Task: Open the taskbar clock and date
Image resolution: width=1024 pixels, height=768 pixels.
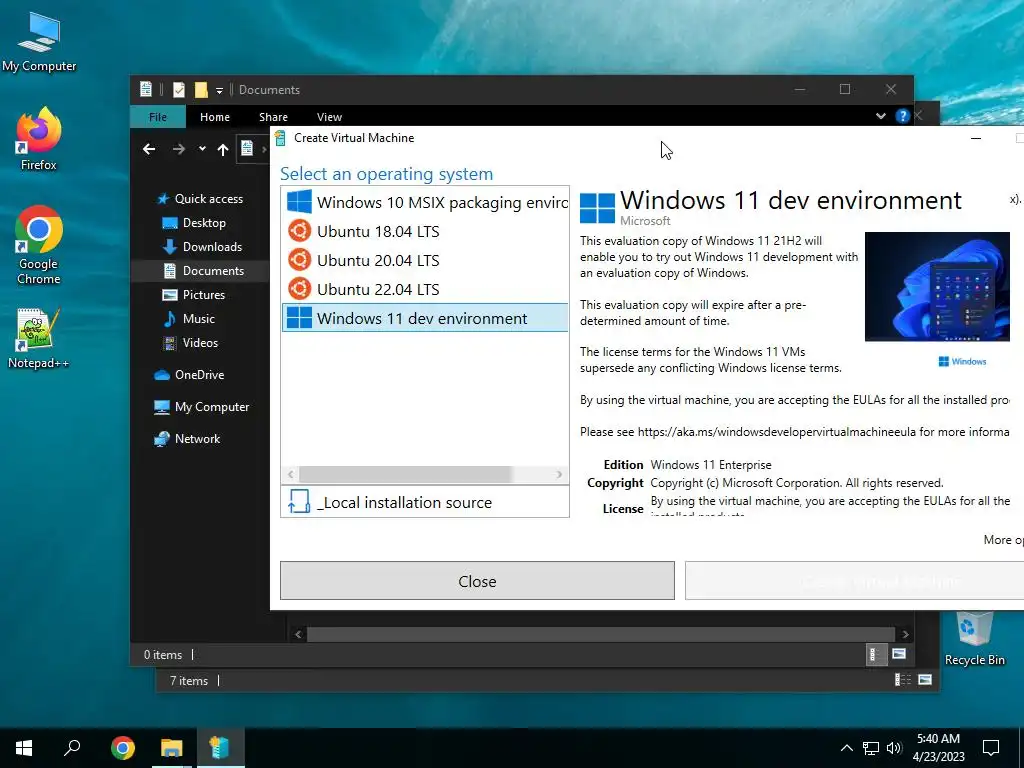Action: click(x=938, y=748)
